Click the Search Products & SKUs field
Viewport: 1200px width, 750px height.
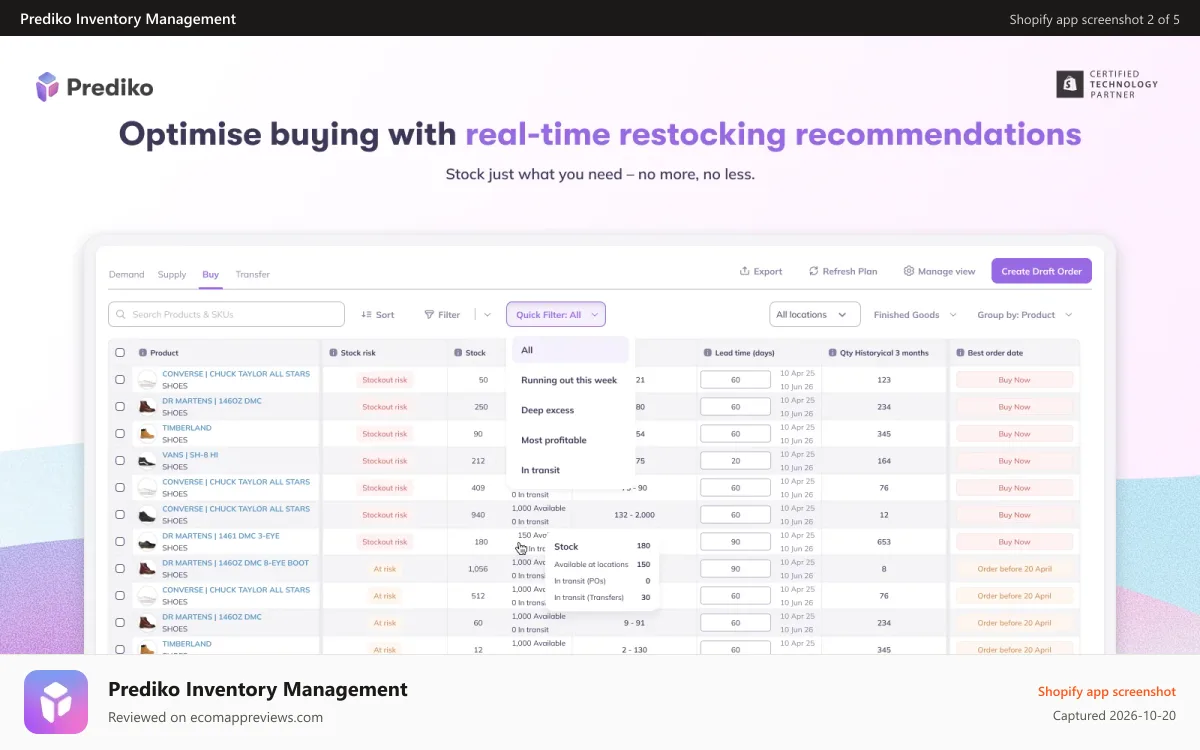[226, 315]
